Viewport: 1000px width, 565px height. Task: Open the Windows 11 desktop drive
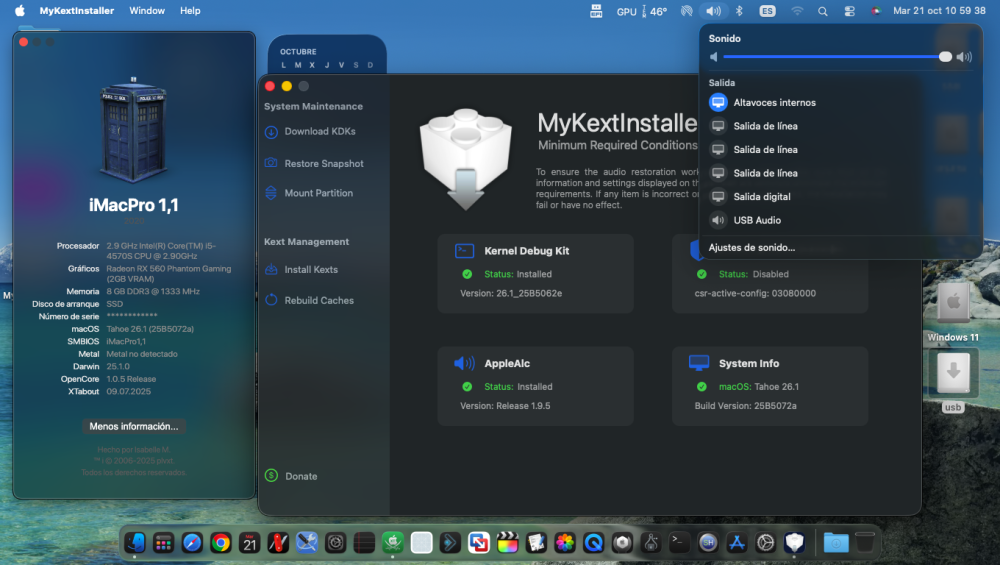pos(953,311)
